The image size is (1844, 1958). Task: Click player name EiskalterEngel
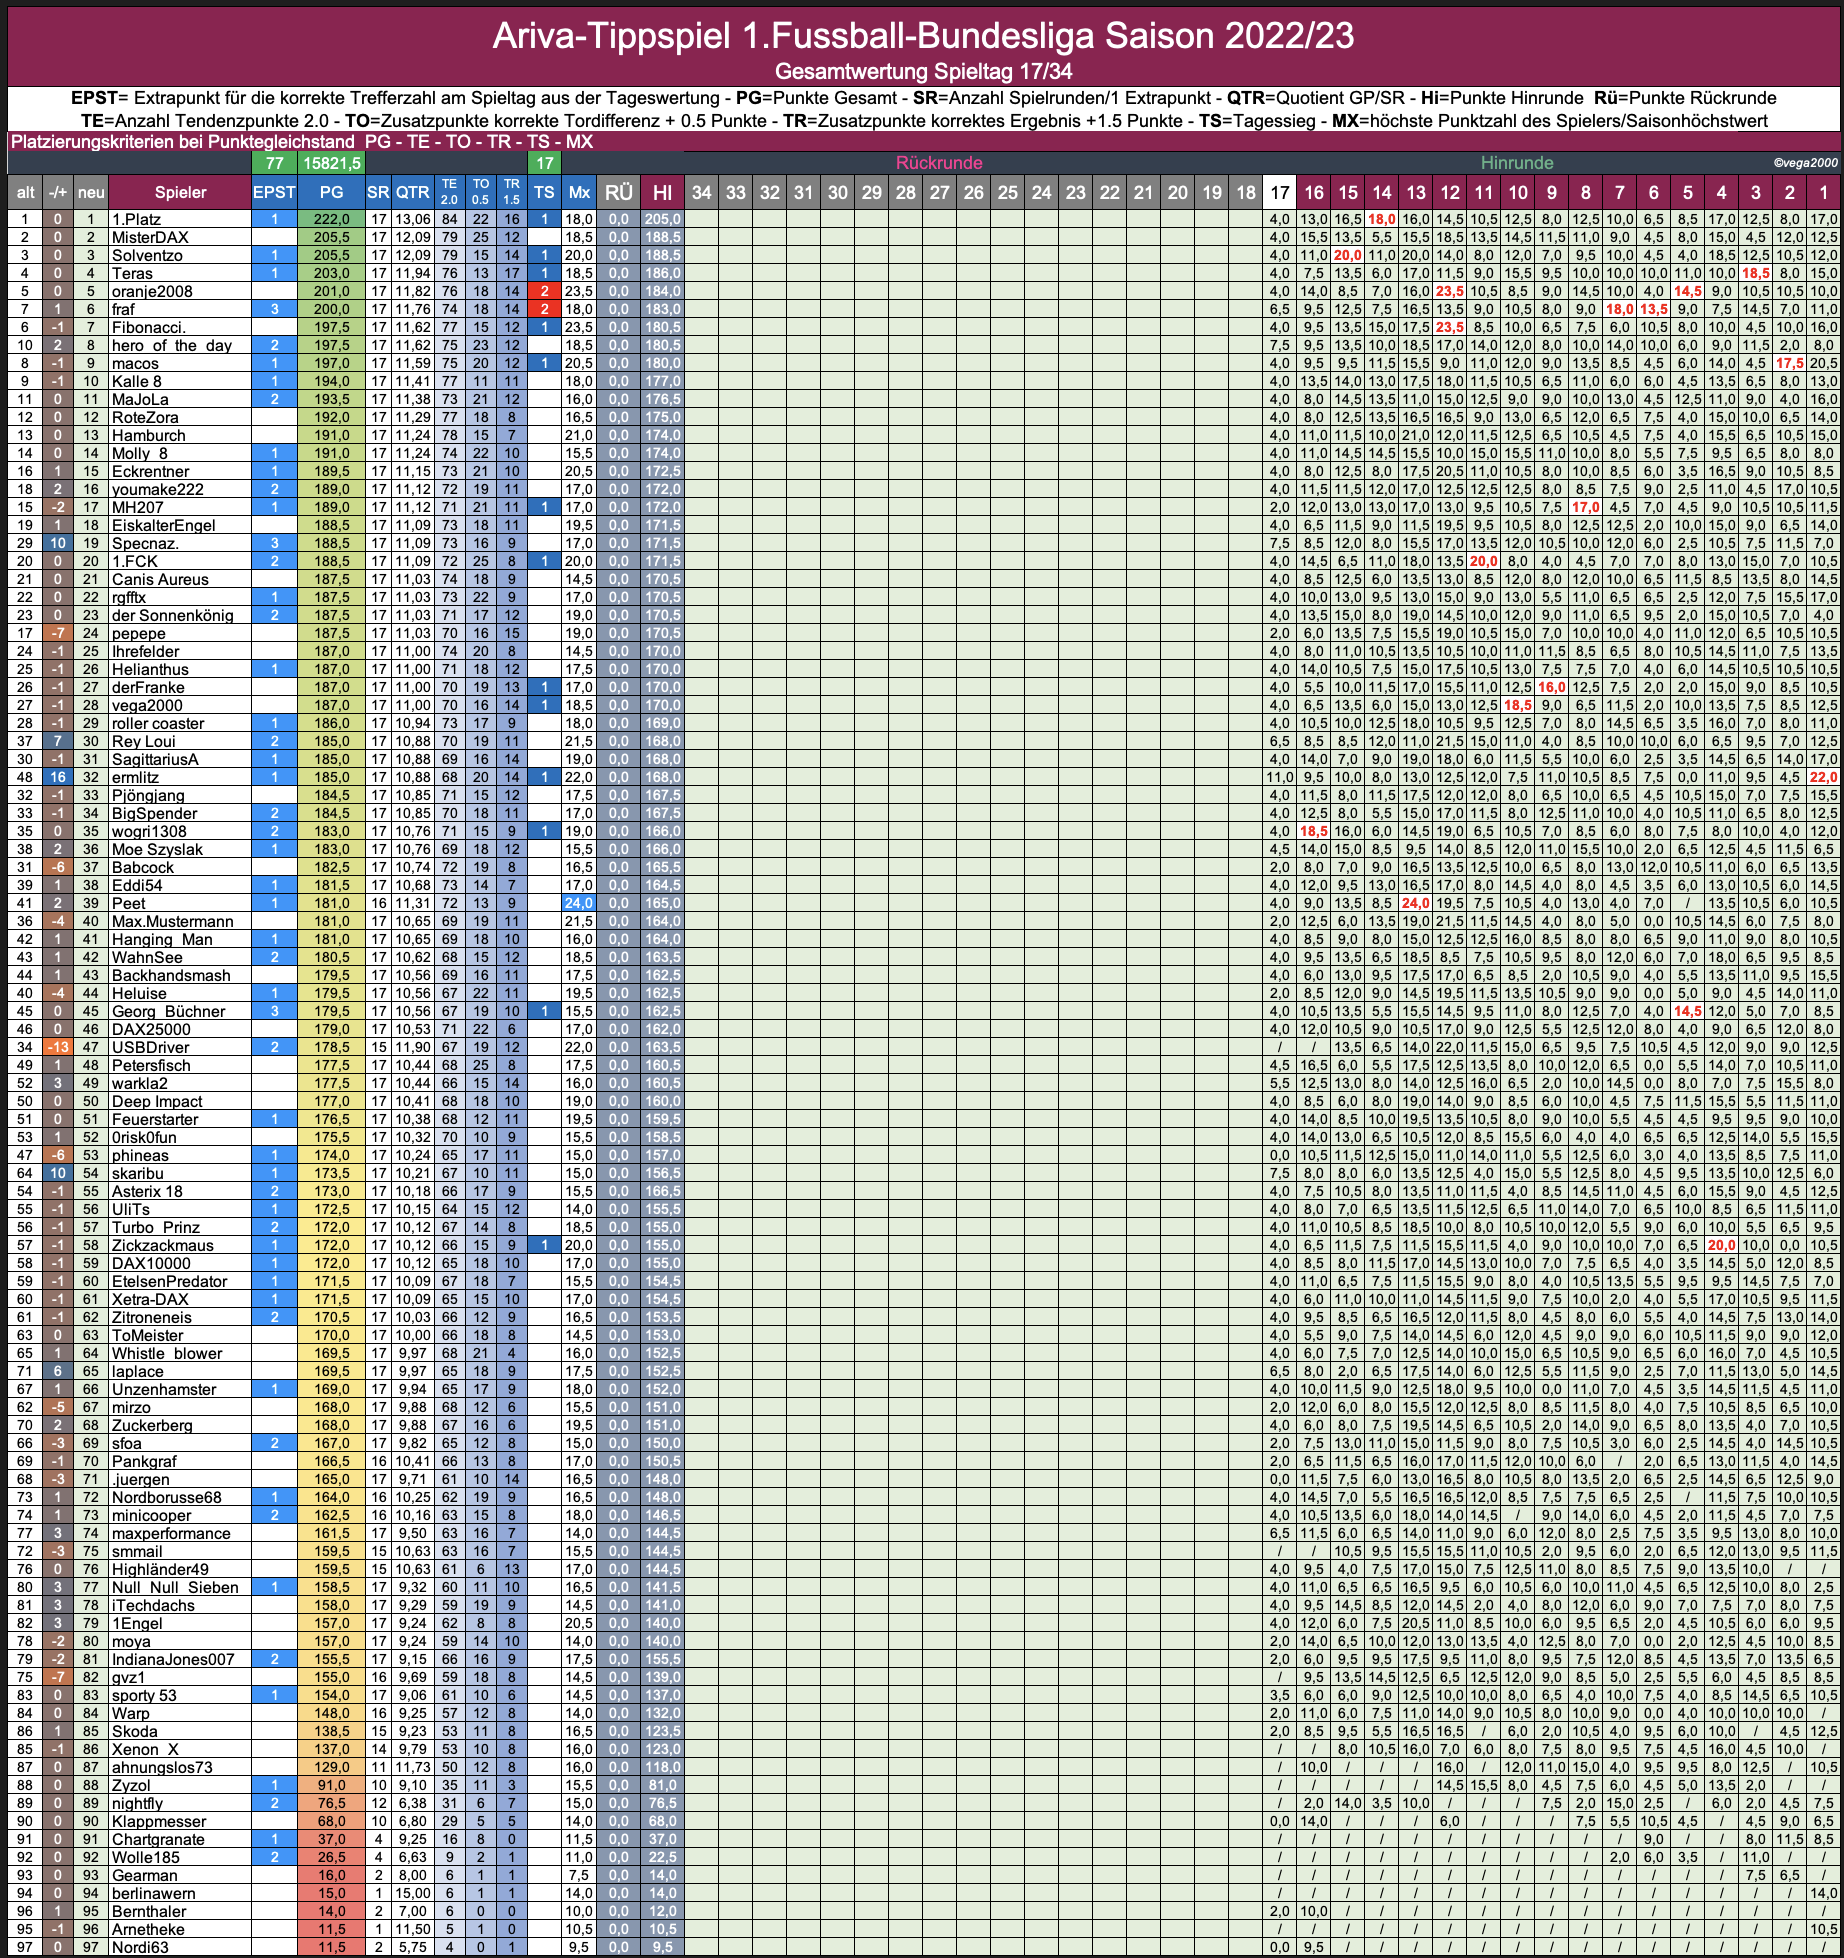[x=164, y=525]
